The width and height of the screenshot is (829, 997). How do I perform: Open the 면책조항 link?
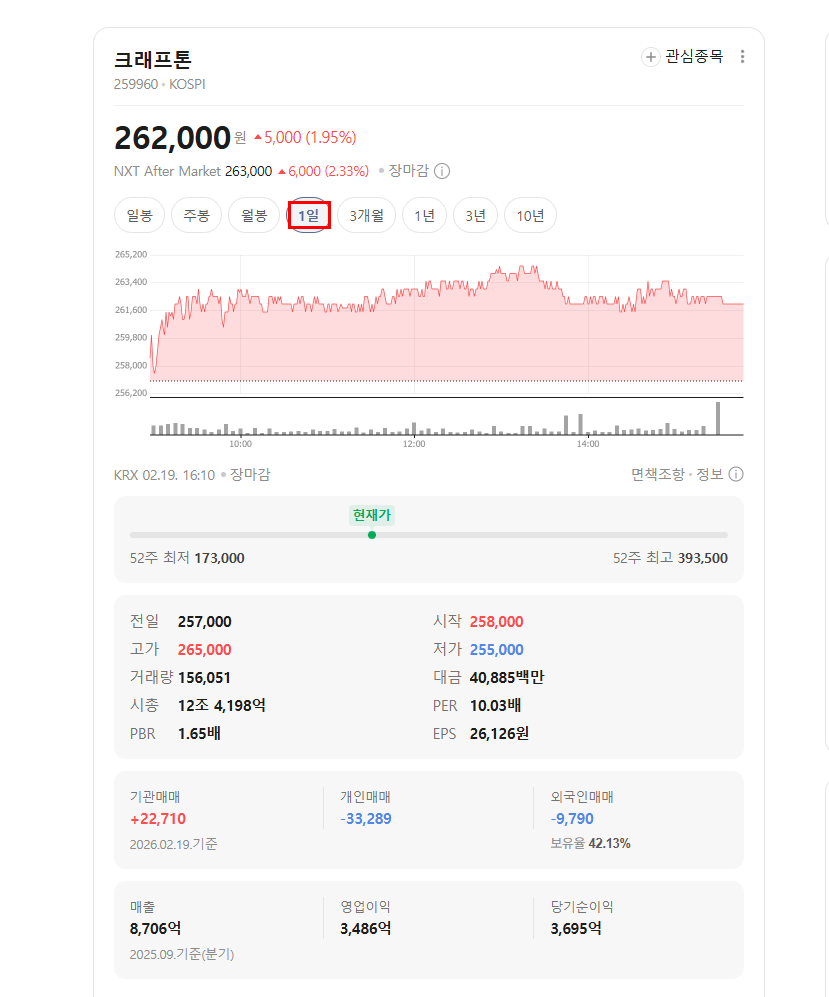(657, 474)
